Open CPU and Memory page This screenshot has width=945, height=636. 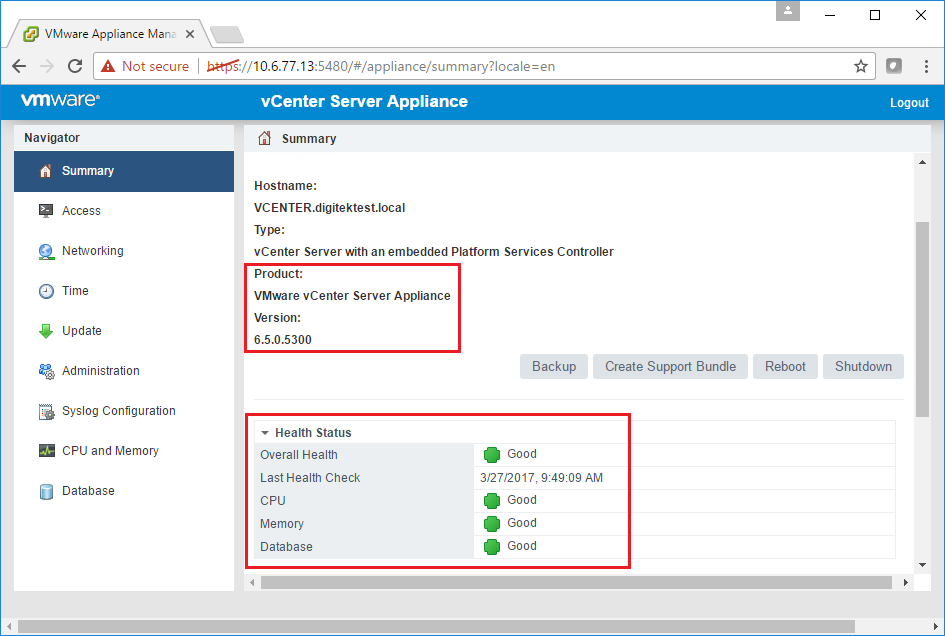point(124,450)
